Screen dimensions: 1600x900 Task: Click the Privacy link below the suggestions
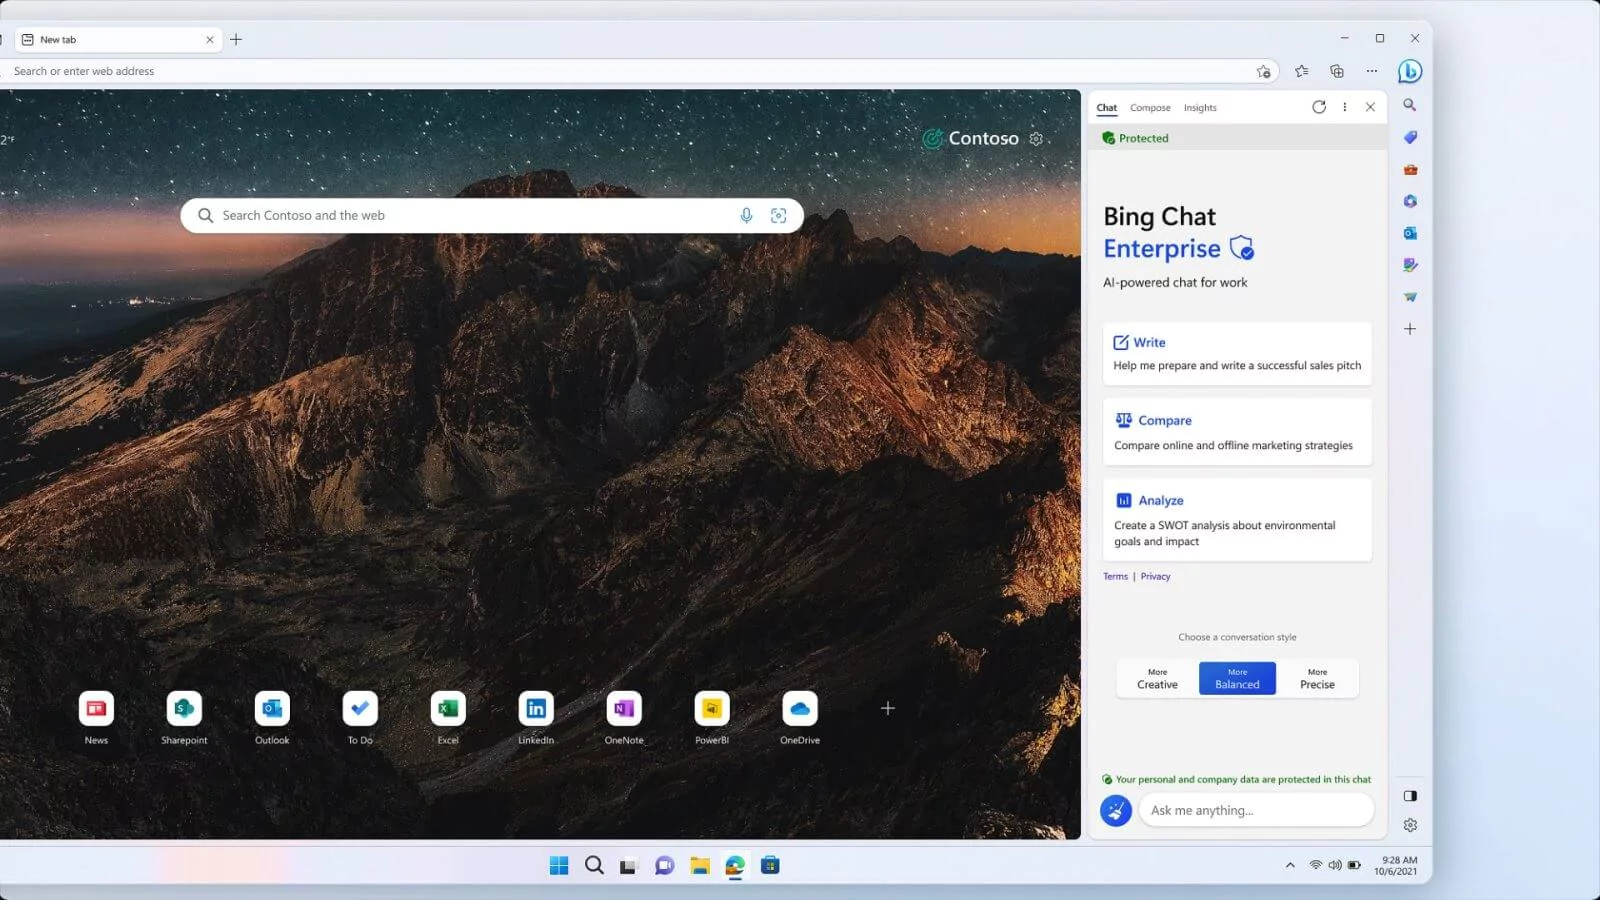(1155, 576)
